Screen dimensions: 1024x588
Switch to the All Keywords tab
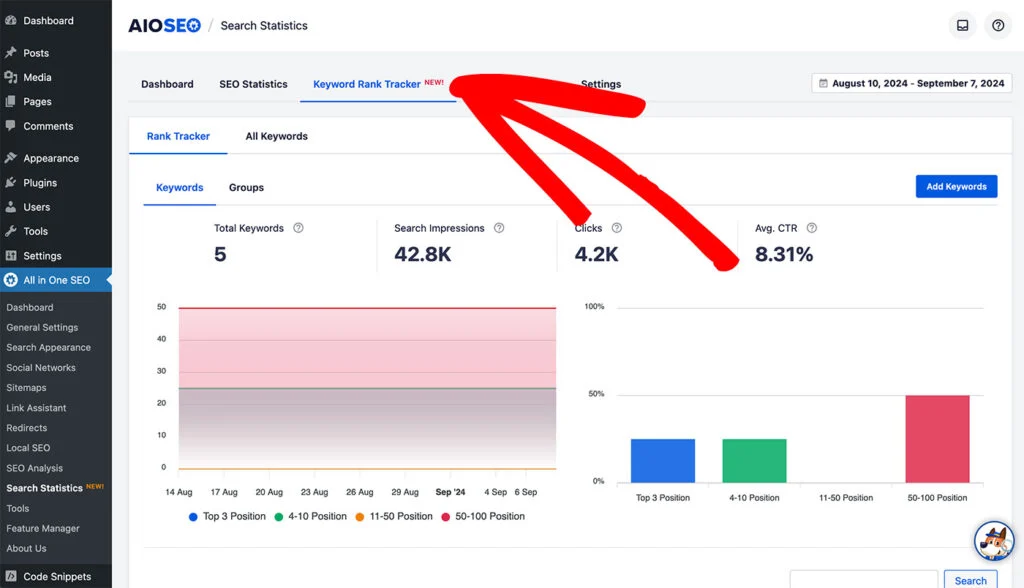pyautogui.click(x=276, y=136)
